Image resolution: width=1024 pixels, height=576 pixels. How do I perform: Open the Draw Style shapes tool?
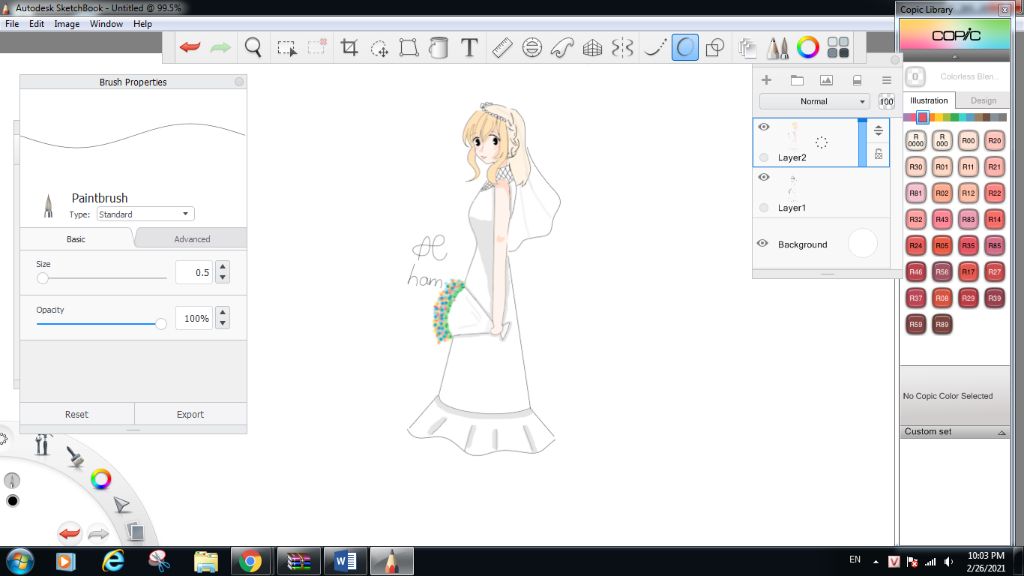715,47
